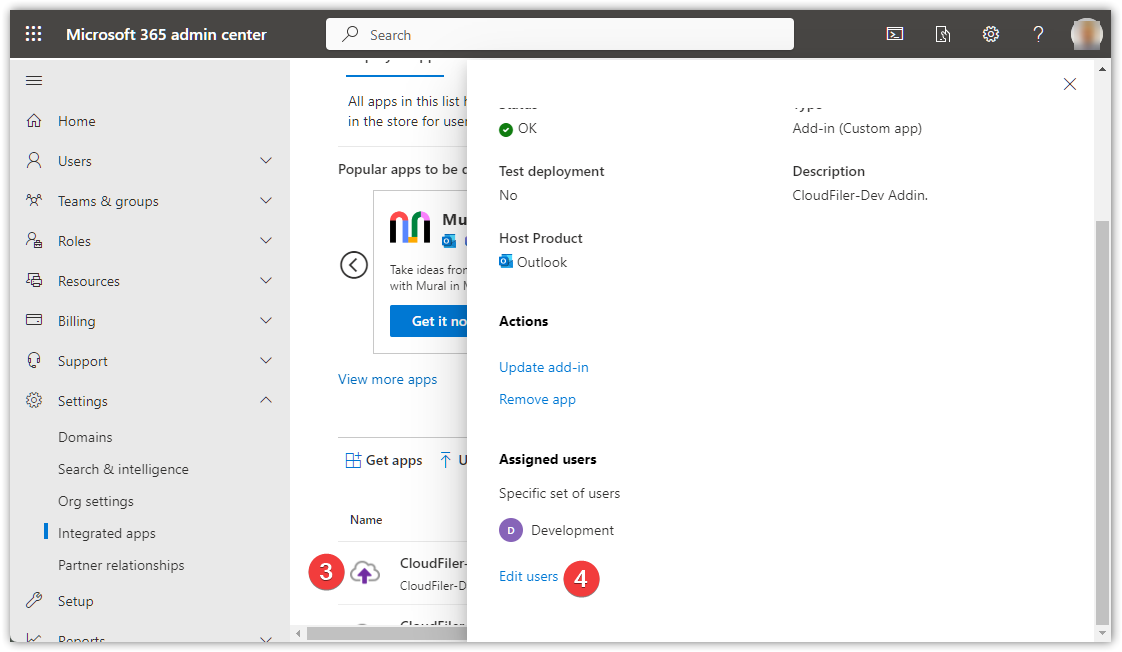Expand the Resources chevron
This screenshot has height=652, width=1122.
[x=265, y=281]
